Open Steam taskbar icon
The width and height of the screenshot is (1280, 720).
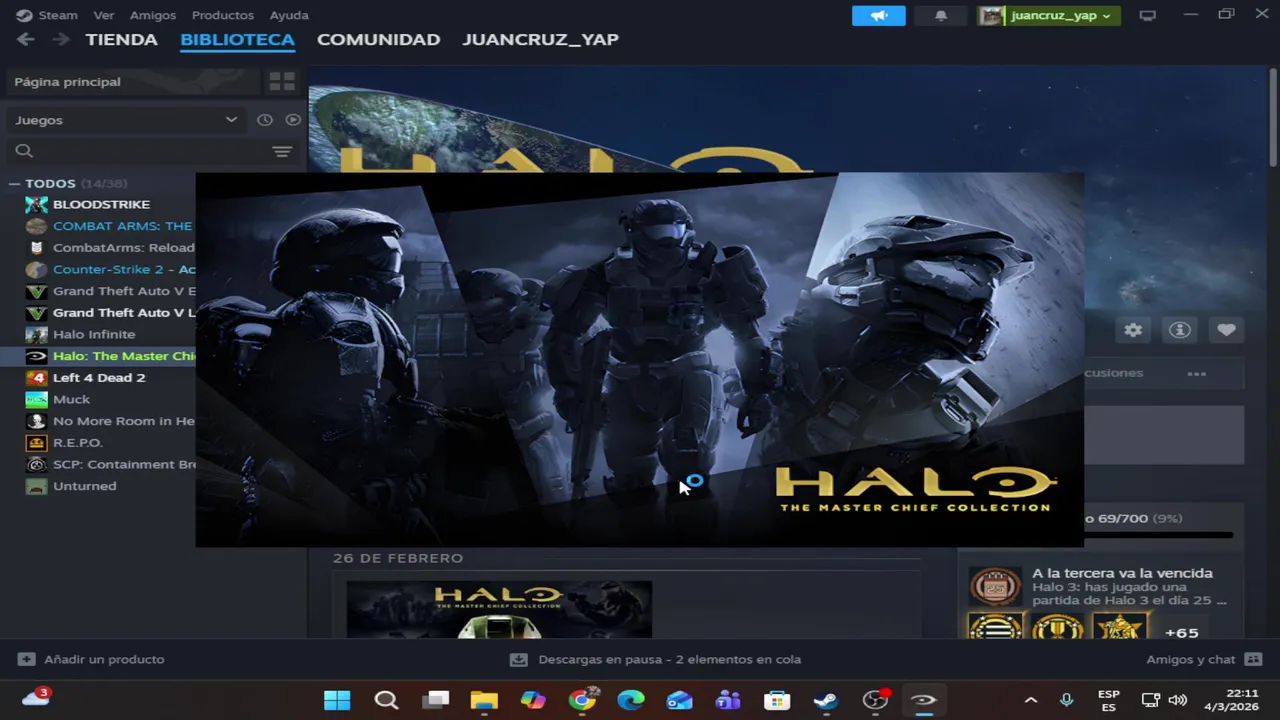(826, 700)
